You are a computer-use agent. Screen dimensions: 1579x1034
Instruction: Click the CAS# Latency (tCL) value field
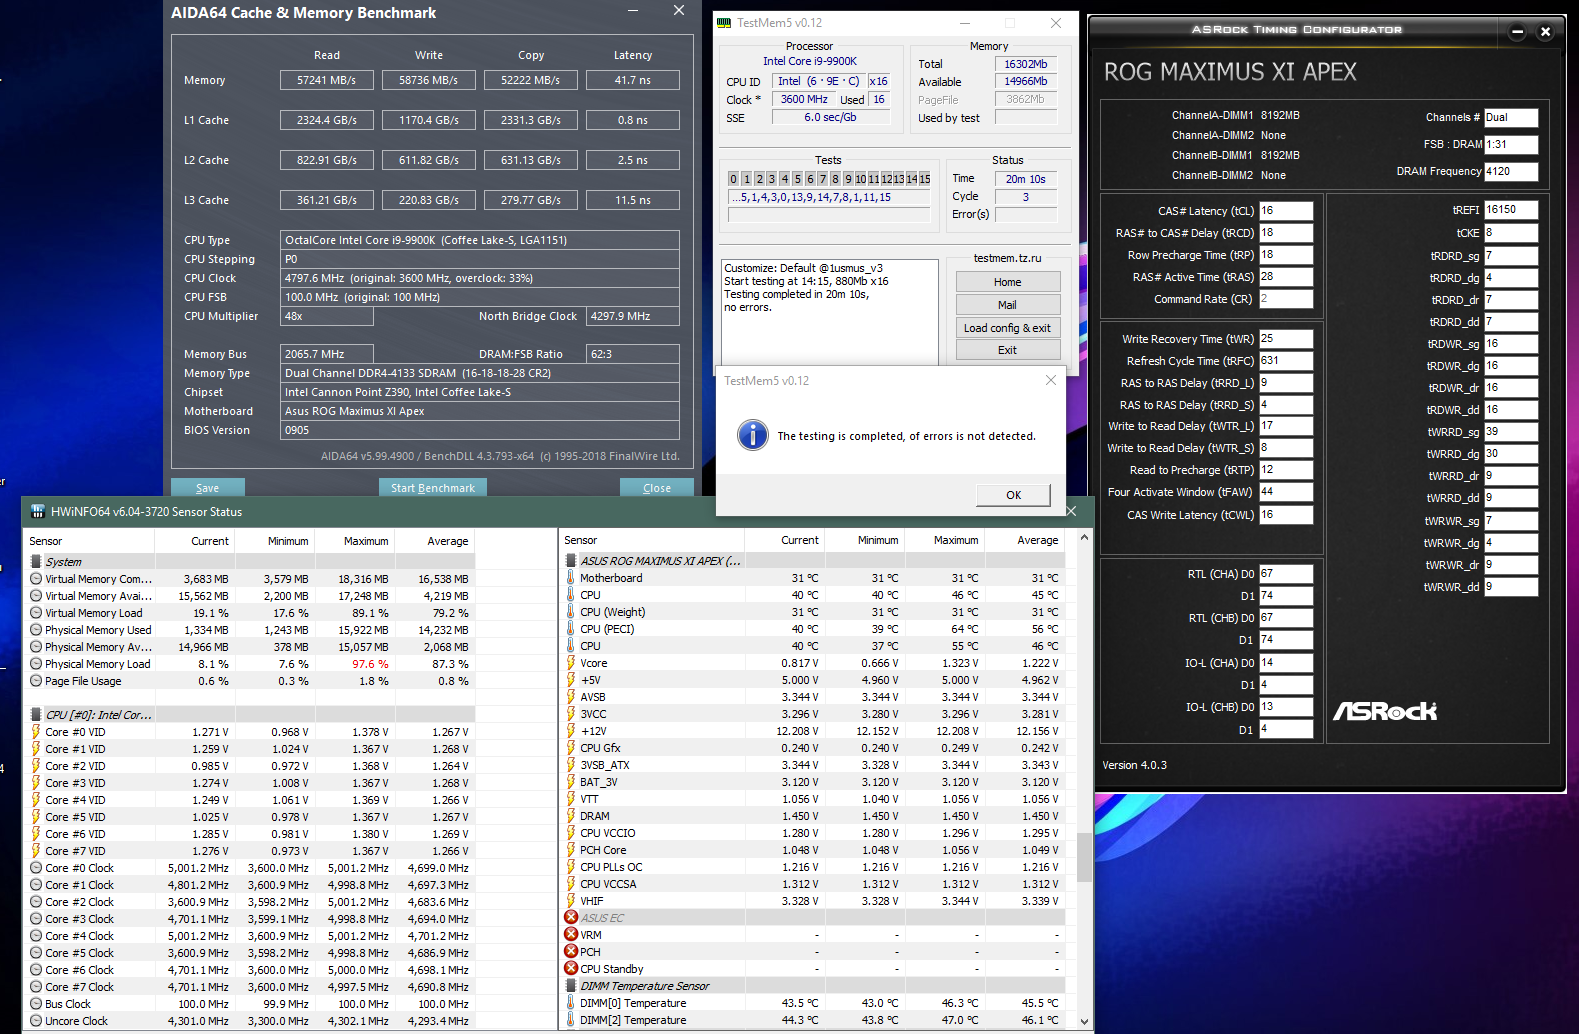pyautogui.click(x=1286, y=211)
